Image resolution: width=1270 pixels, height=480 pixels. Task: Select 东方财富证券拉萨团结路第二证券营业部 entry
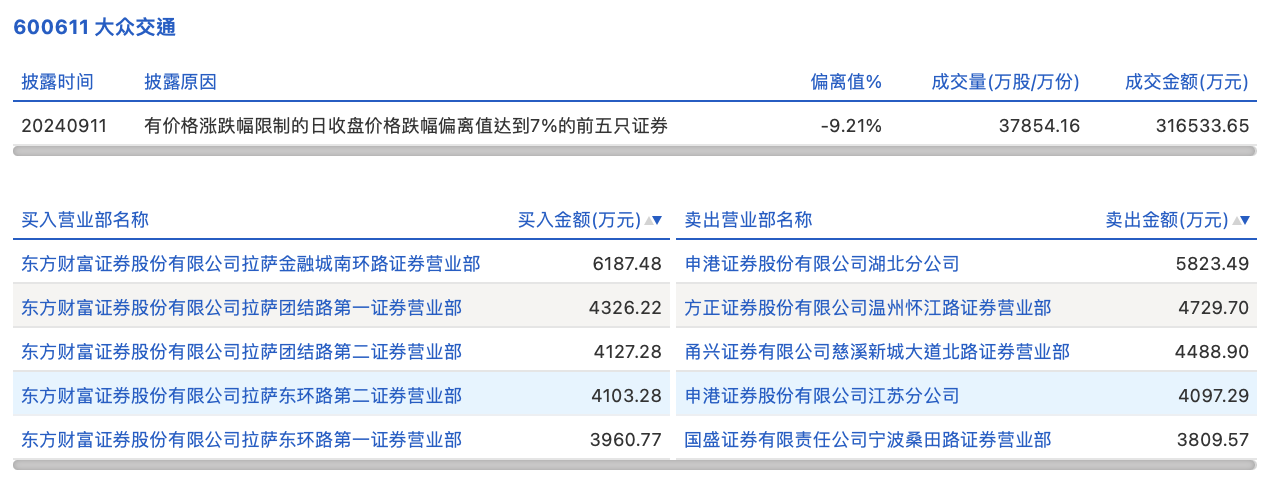(x=241, y=352)
